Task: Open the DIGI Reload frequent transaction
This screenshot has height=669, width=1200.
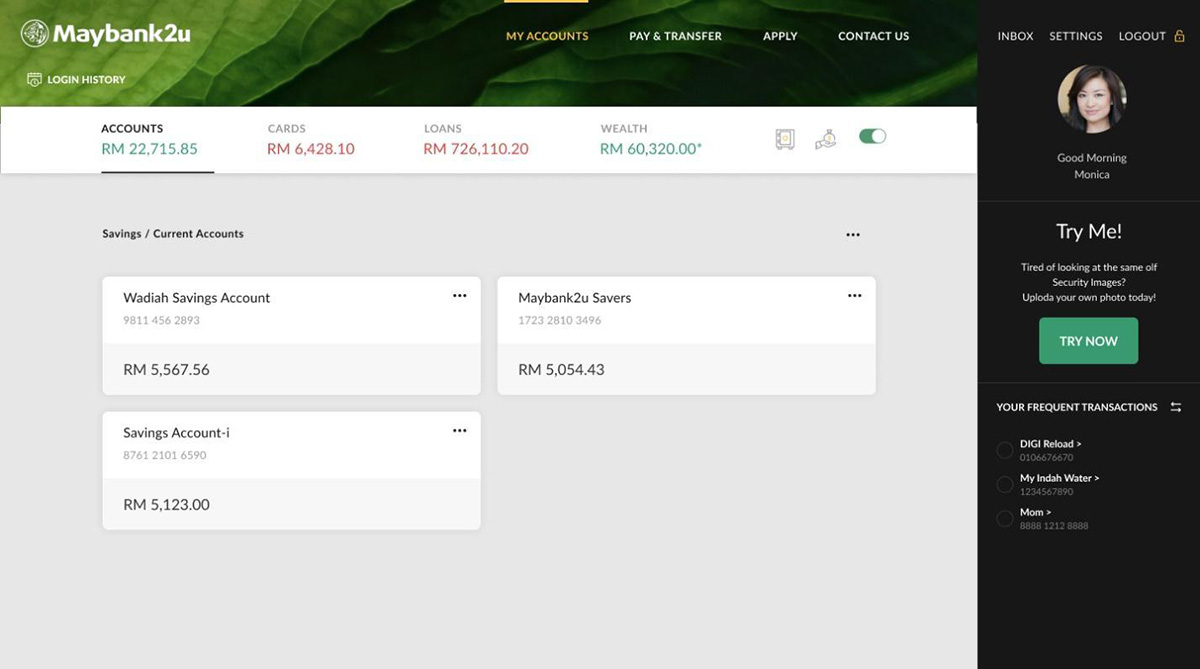Action: (x=1051, y=444)
